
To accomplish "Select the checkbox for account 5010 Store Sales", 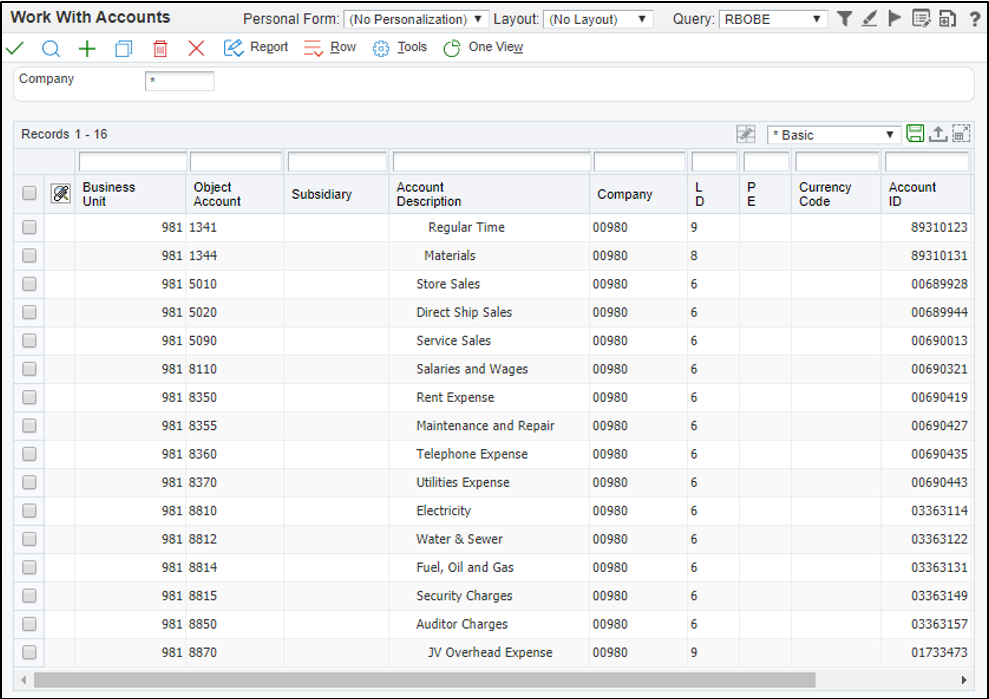I will [29, 284].
